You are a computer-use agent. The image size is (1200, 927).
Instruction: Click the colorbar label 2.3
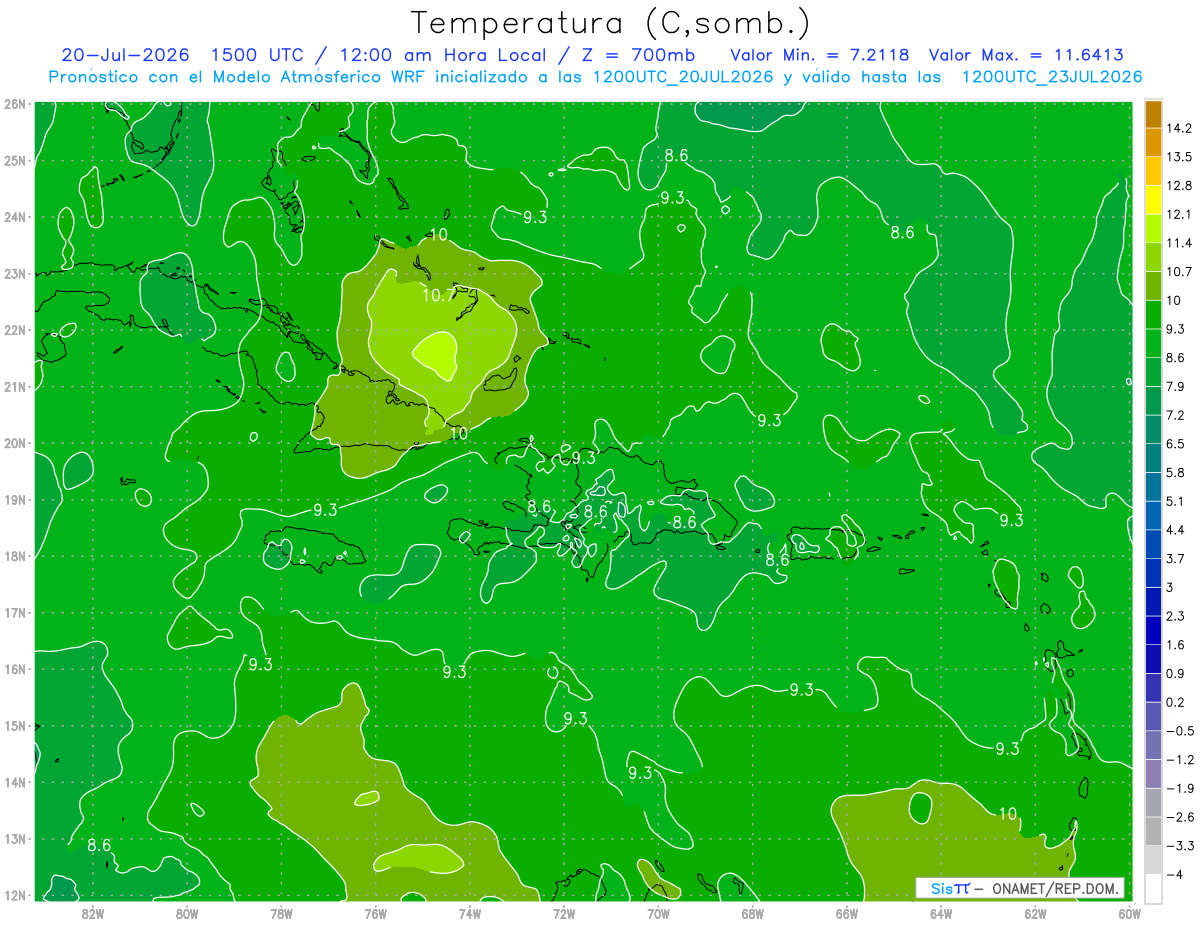point(1175,616)
